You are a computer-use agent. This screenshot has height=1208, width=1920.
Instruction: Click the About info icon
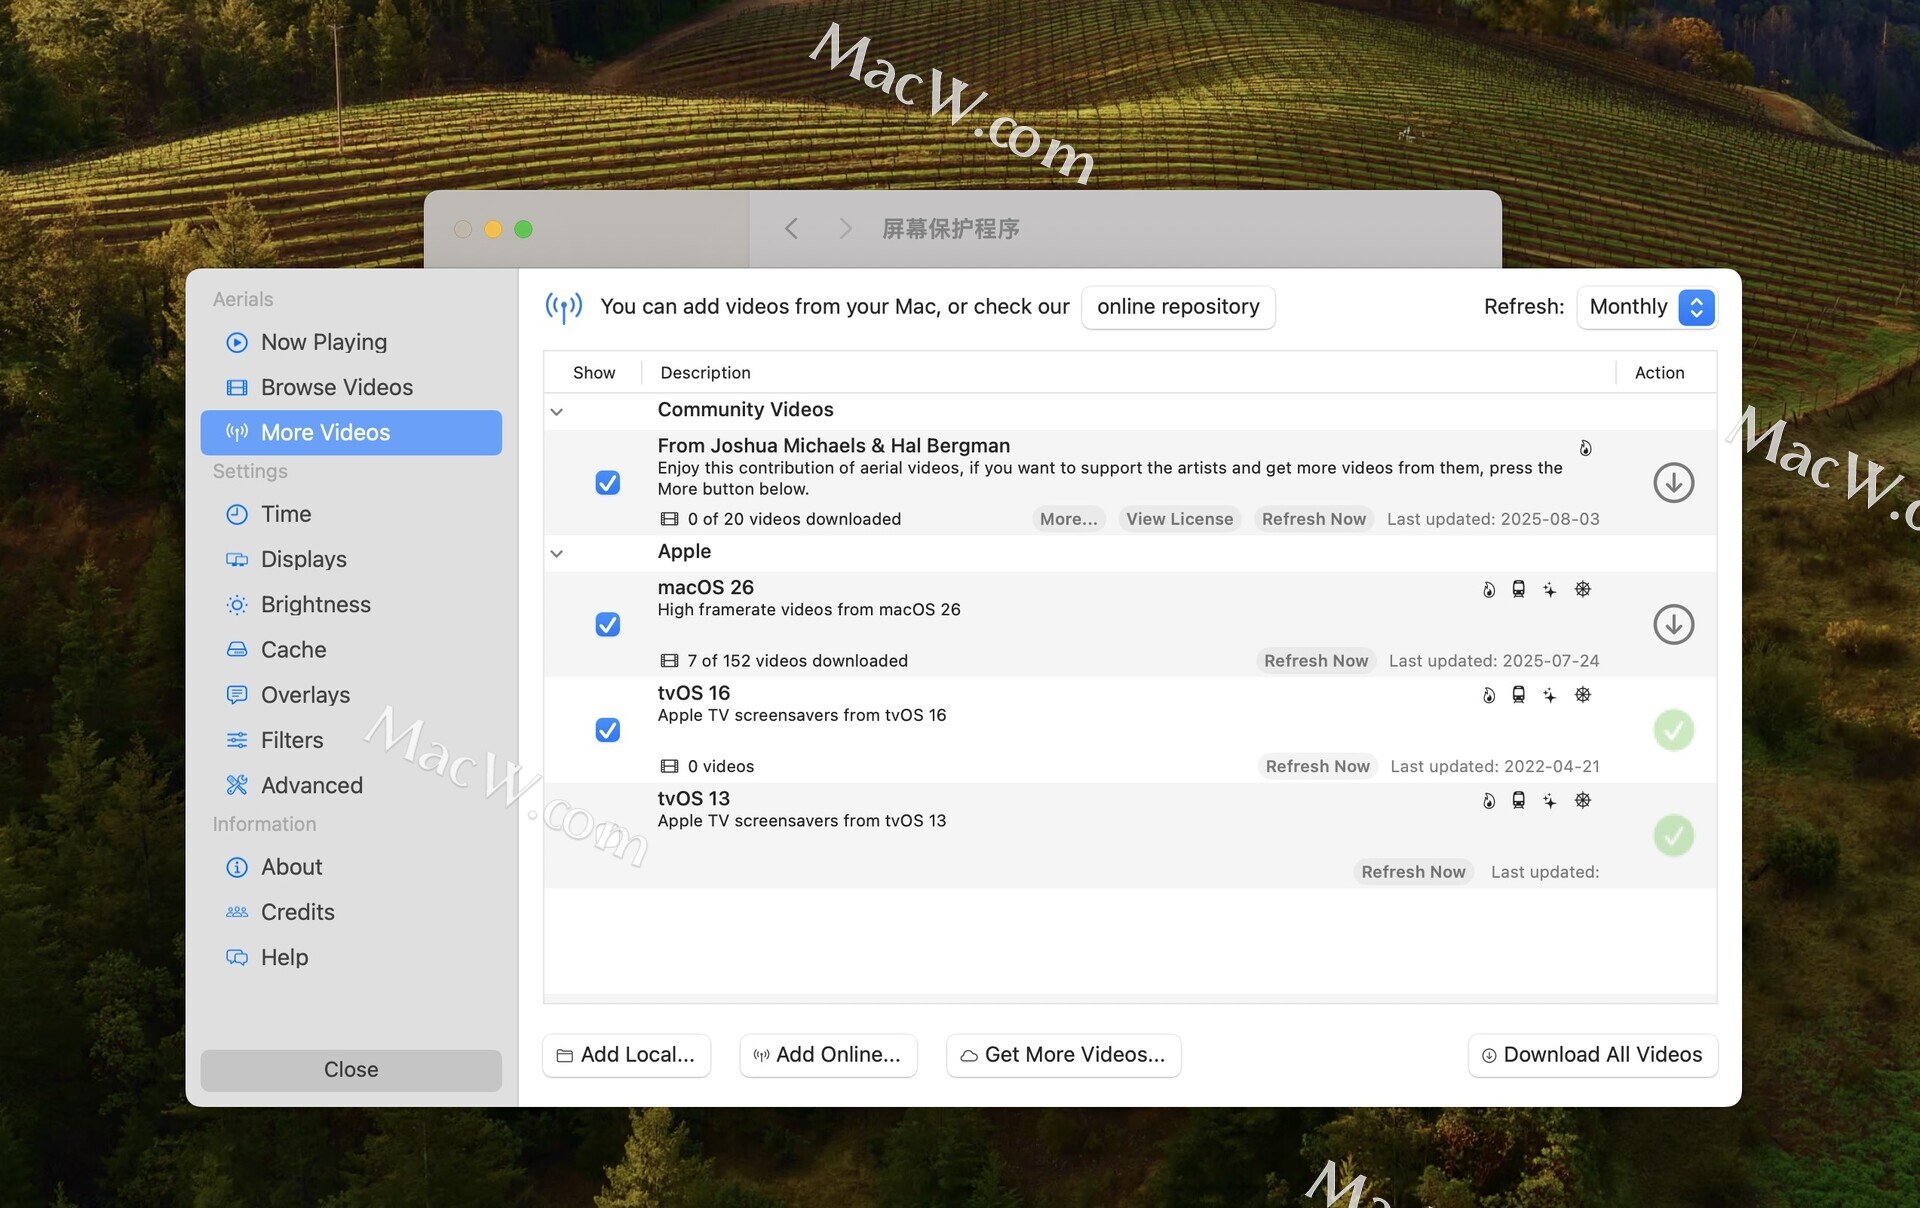[x=237, y=867]
